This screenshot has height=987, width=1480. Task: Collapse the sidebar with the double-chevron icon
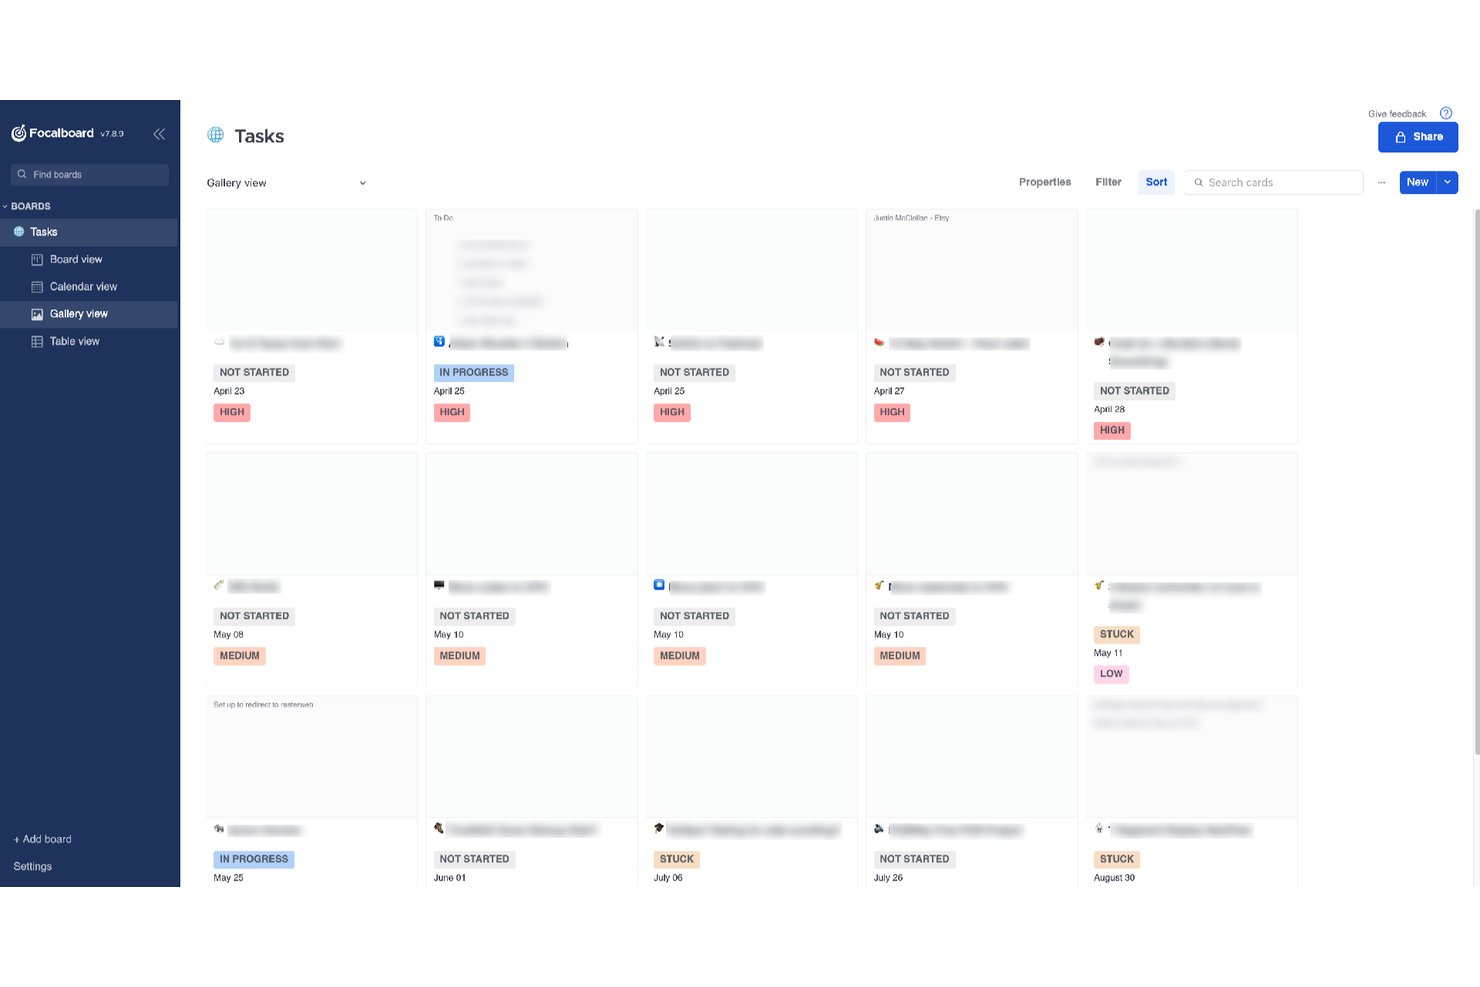pos(159,134)
